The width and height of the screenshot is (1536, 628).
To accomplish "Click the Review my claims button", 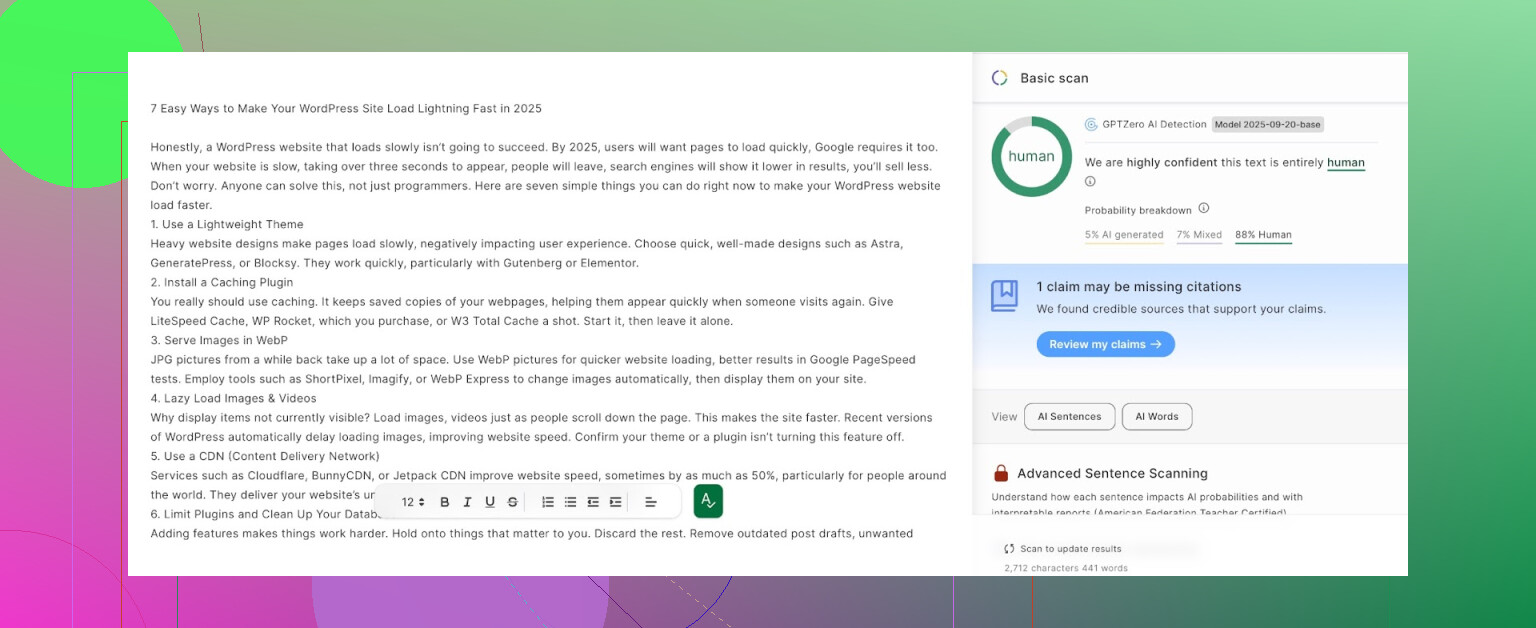I will pos(1105,344).
